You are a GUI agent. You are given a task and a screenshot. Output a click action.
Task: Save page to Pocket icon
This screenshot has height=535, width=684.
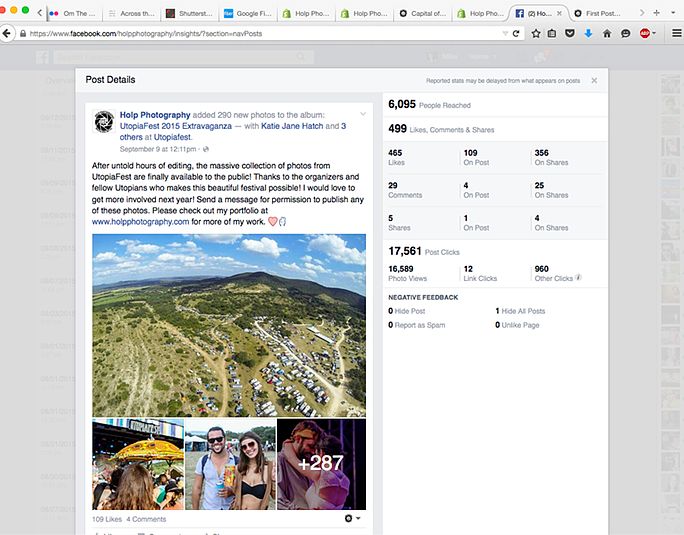coord(570,33)
